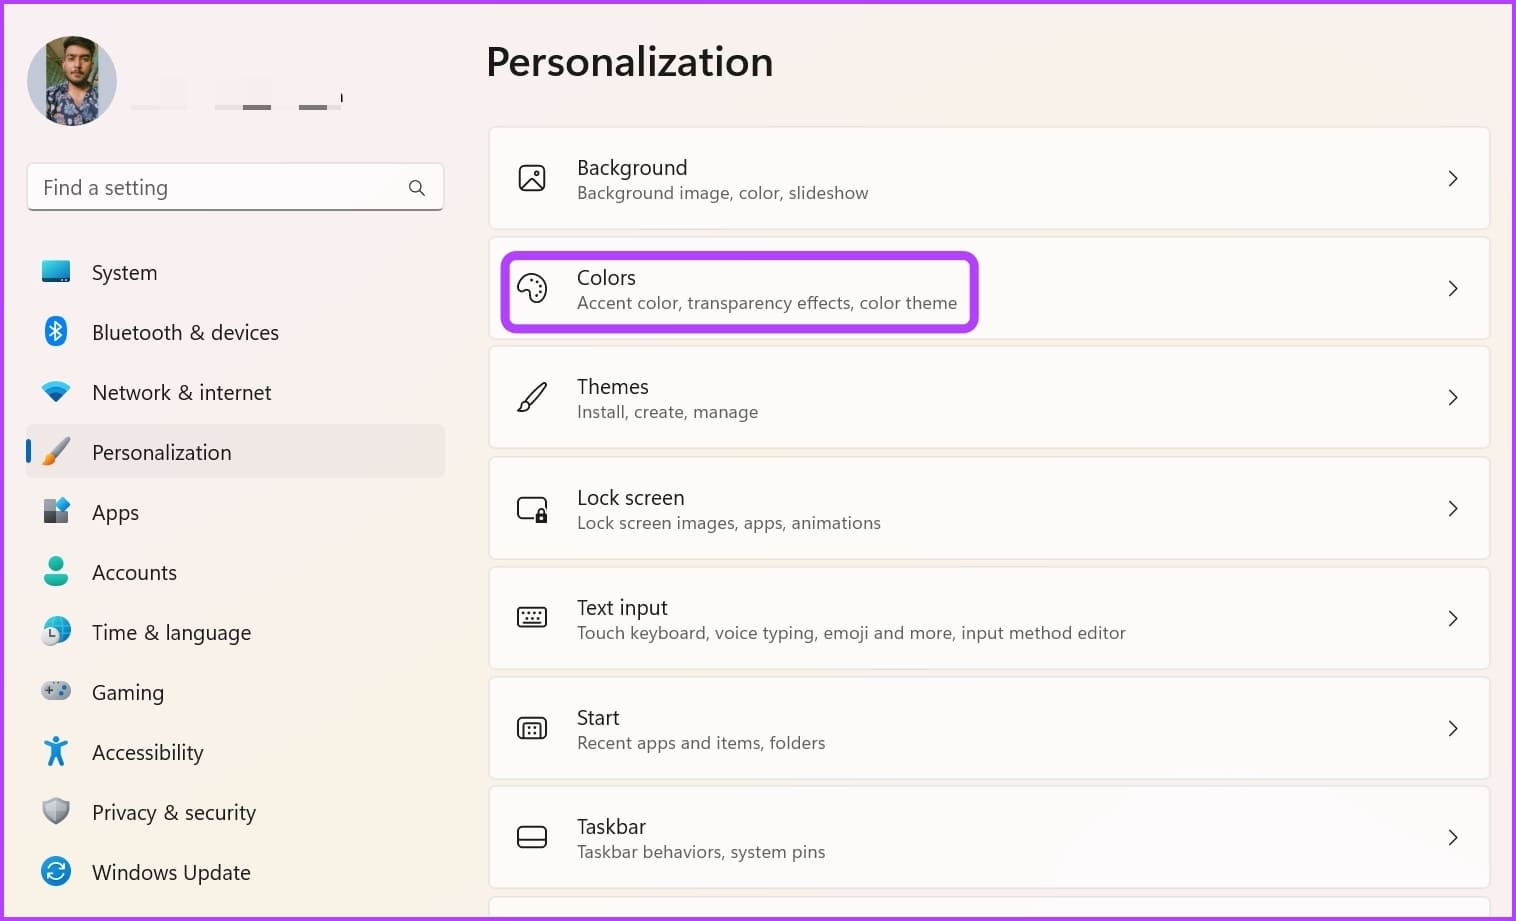
Task: Click the Themes brush icon
Action: (x=532, y=397)
